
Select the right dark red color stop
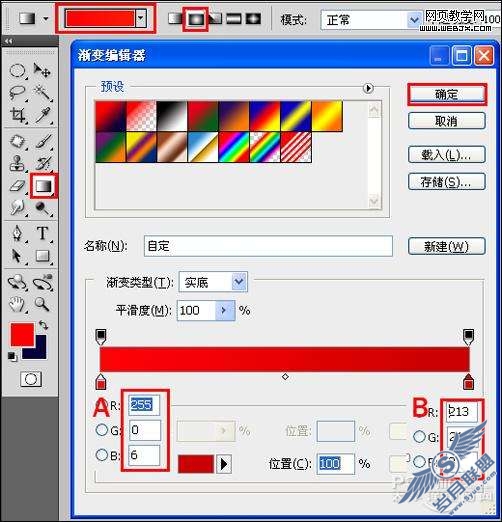(x=469, y=382)
